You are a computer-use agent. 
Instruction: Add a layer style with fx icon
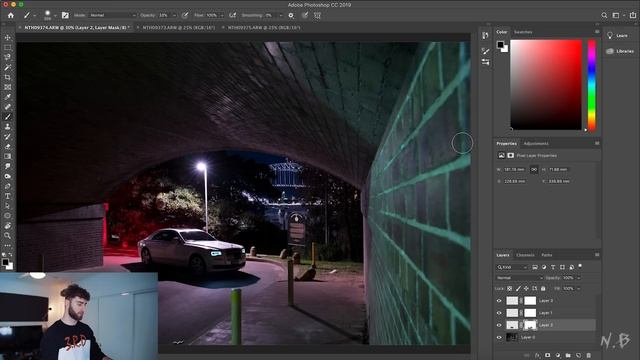(538, 356)
